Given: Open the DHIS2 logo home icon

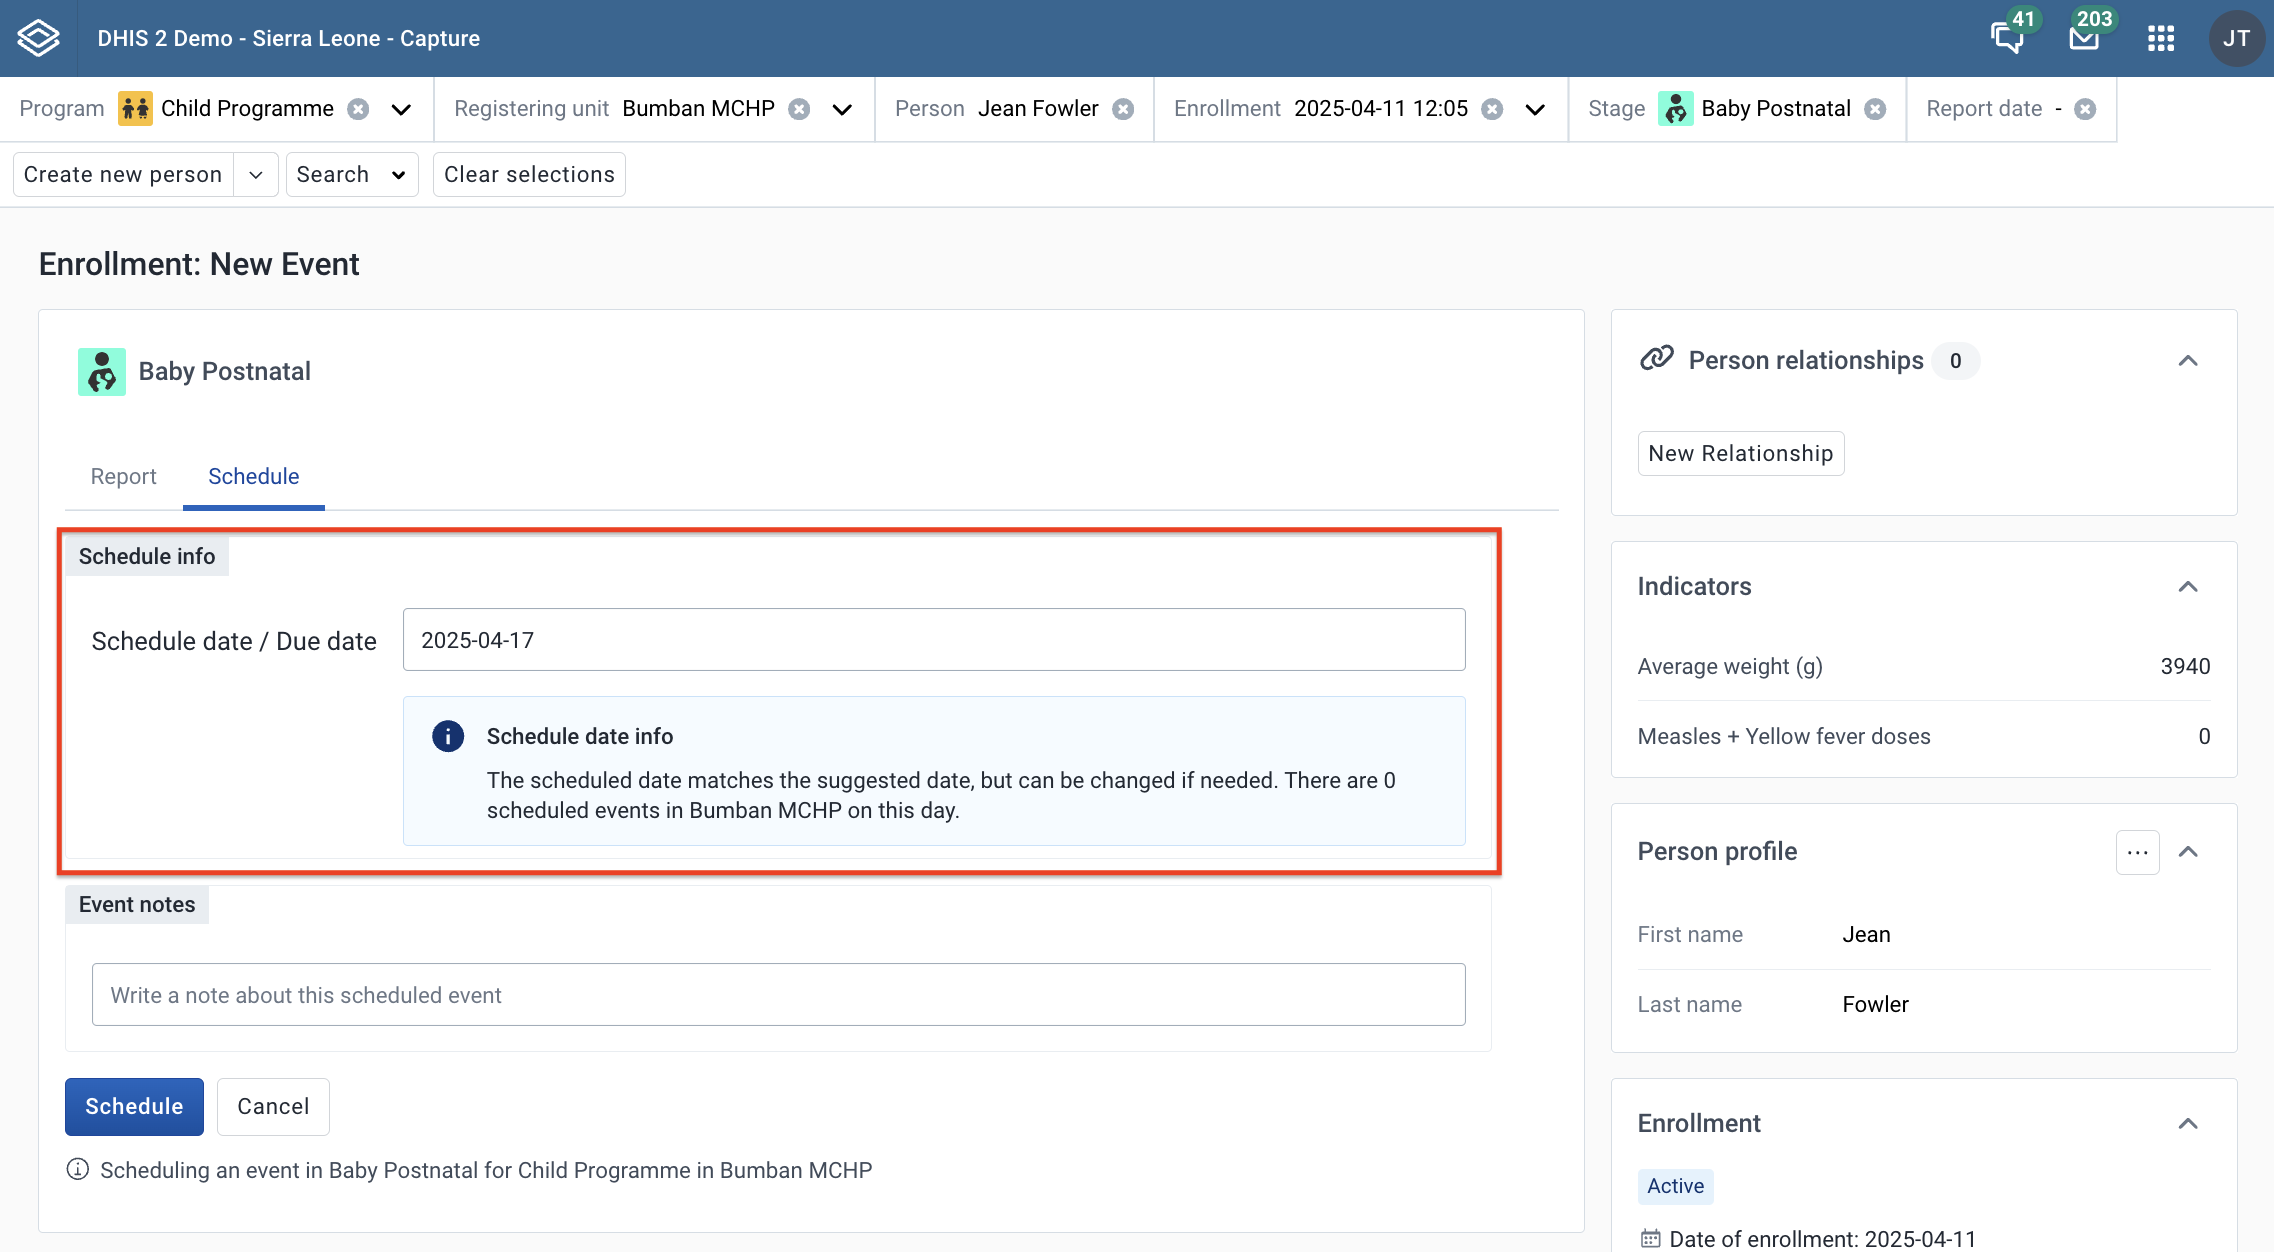Looking at the screenshot, I should tap(39, 38).
